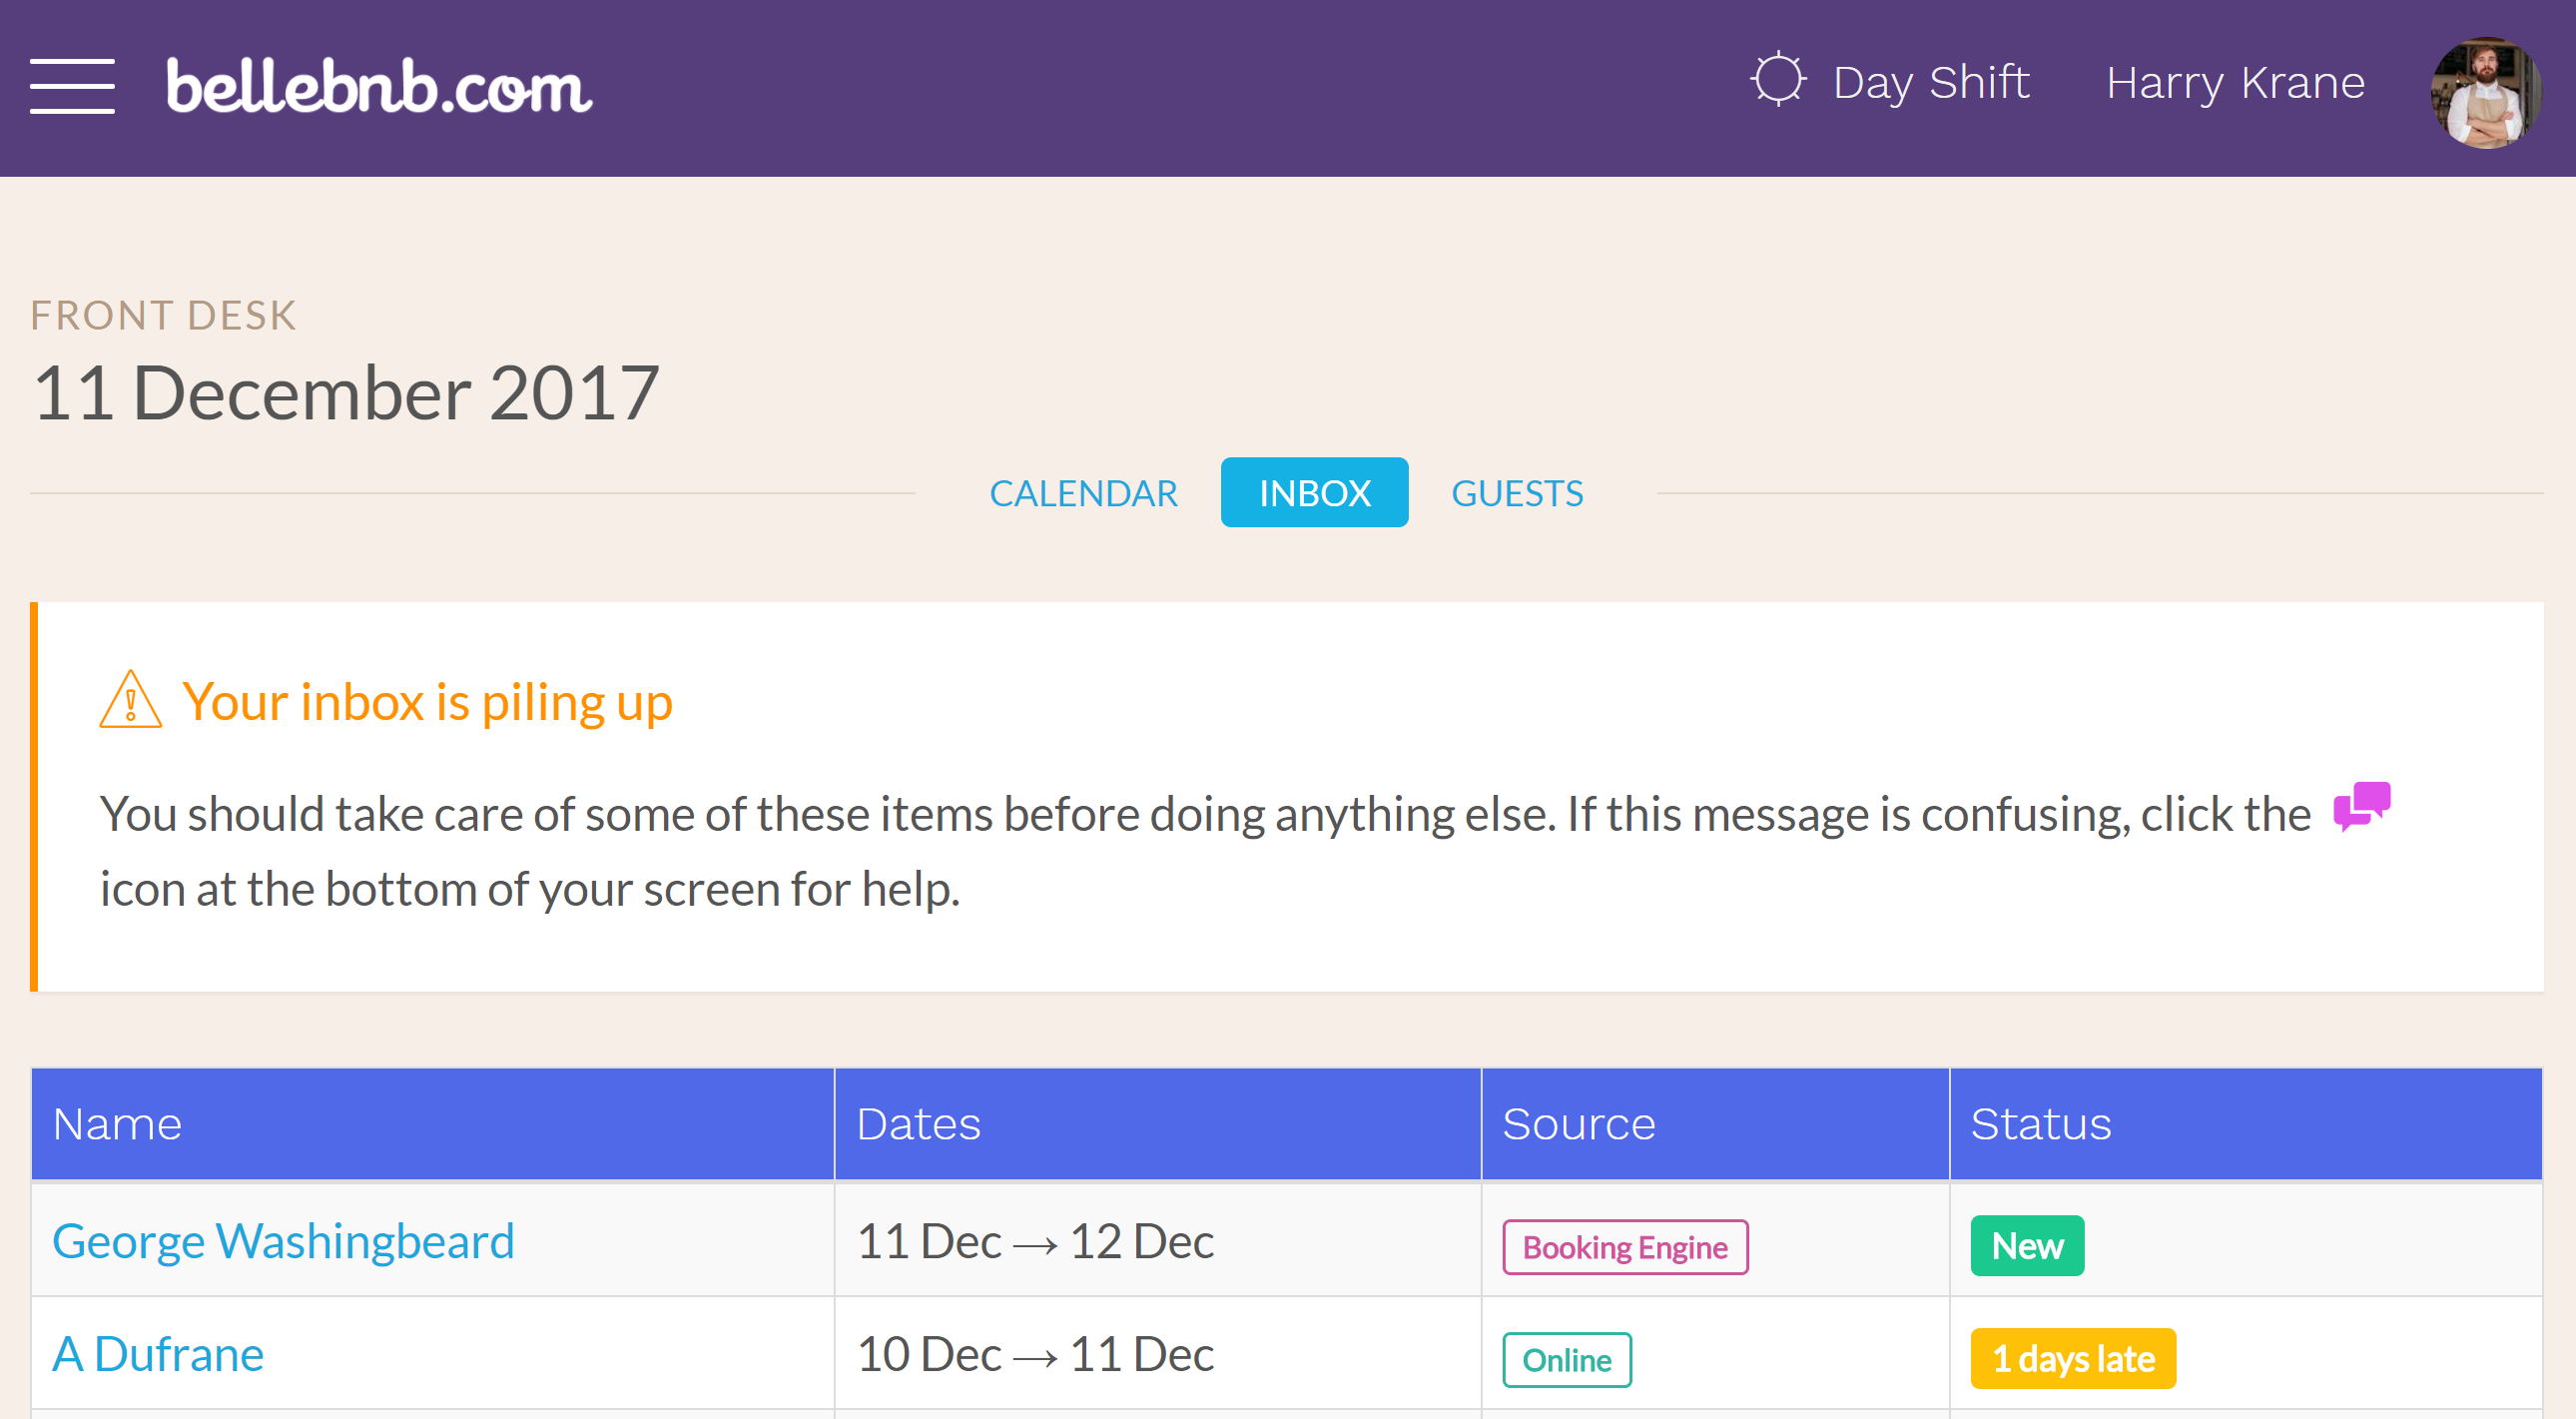Expand the Name column header

tap(117, 1120)
